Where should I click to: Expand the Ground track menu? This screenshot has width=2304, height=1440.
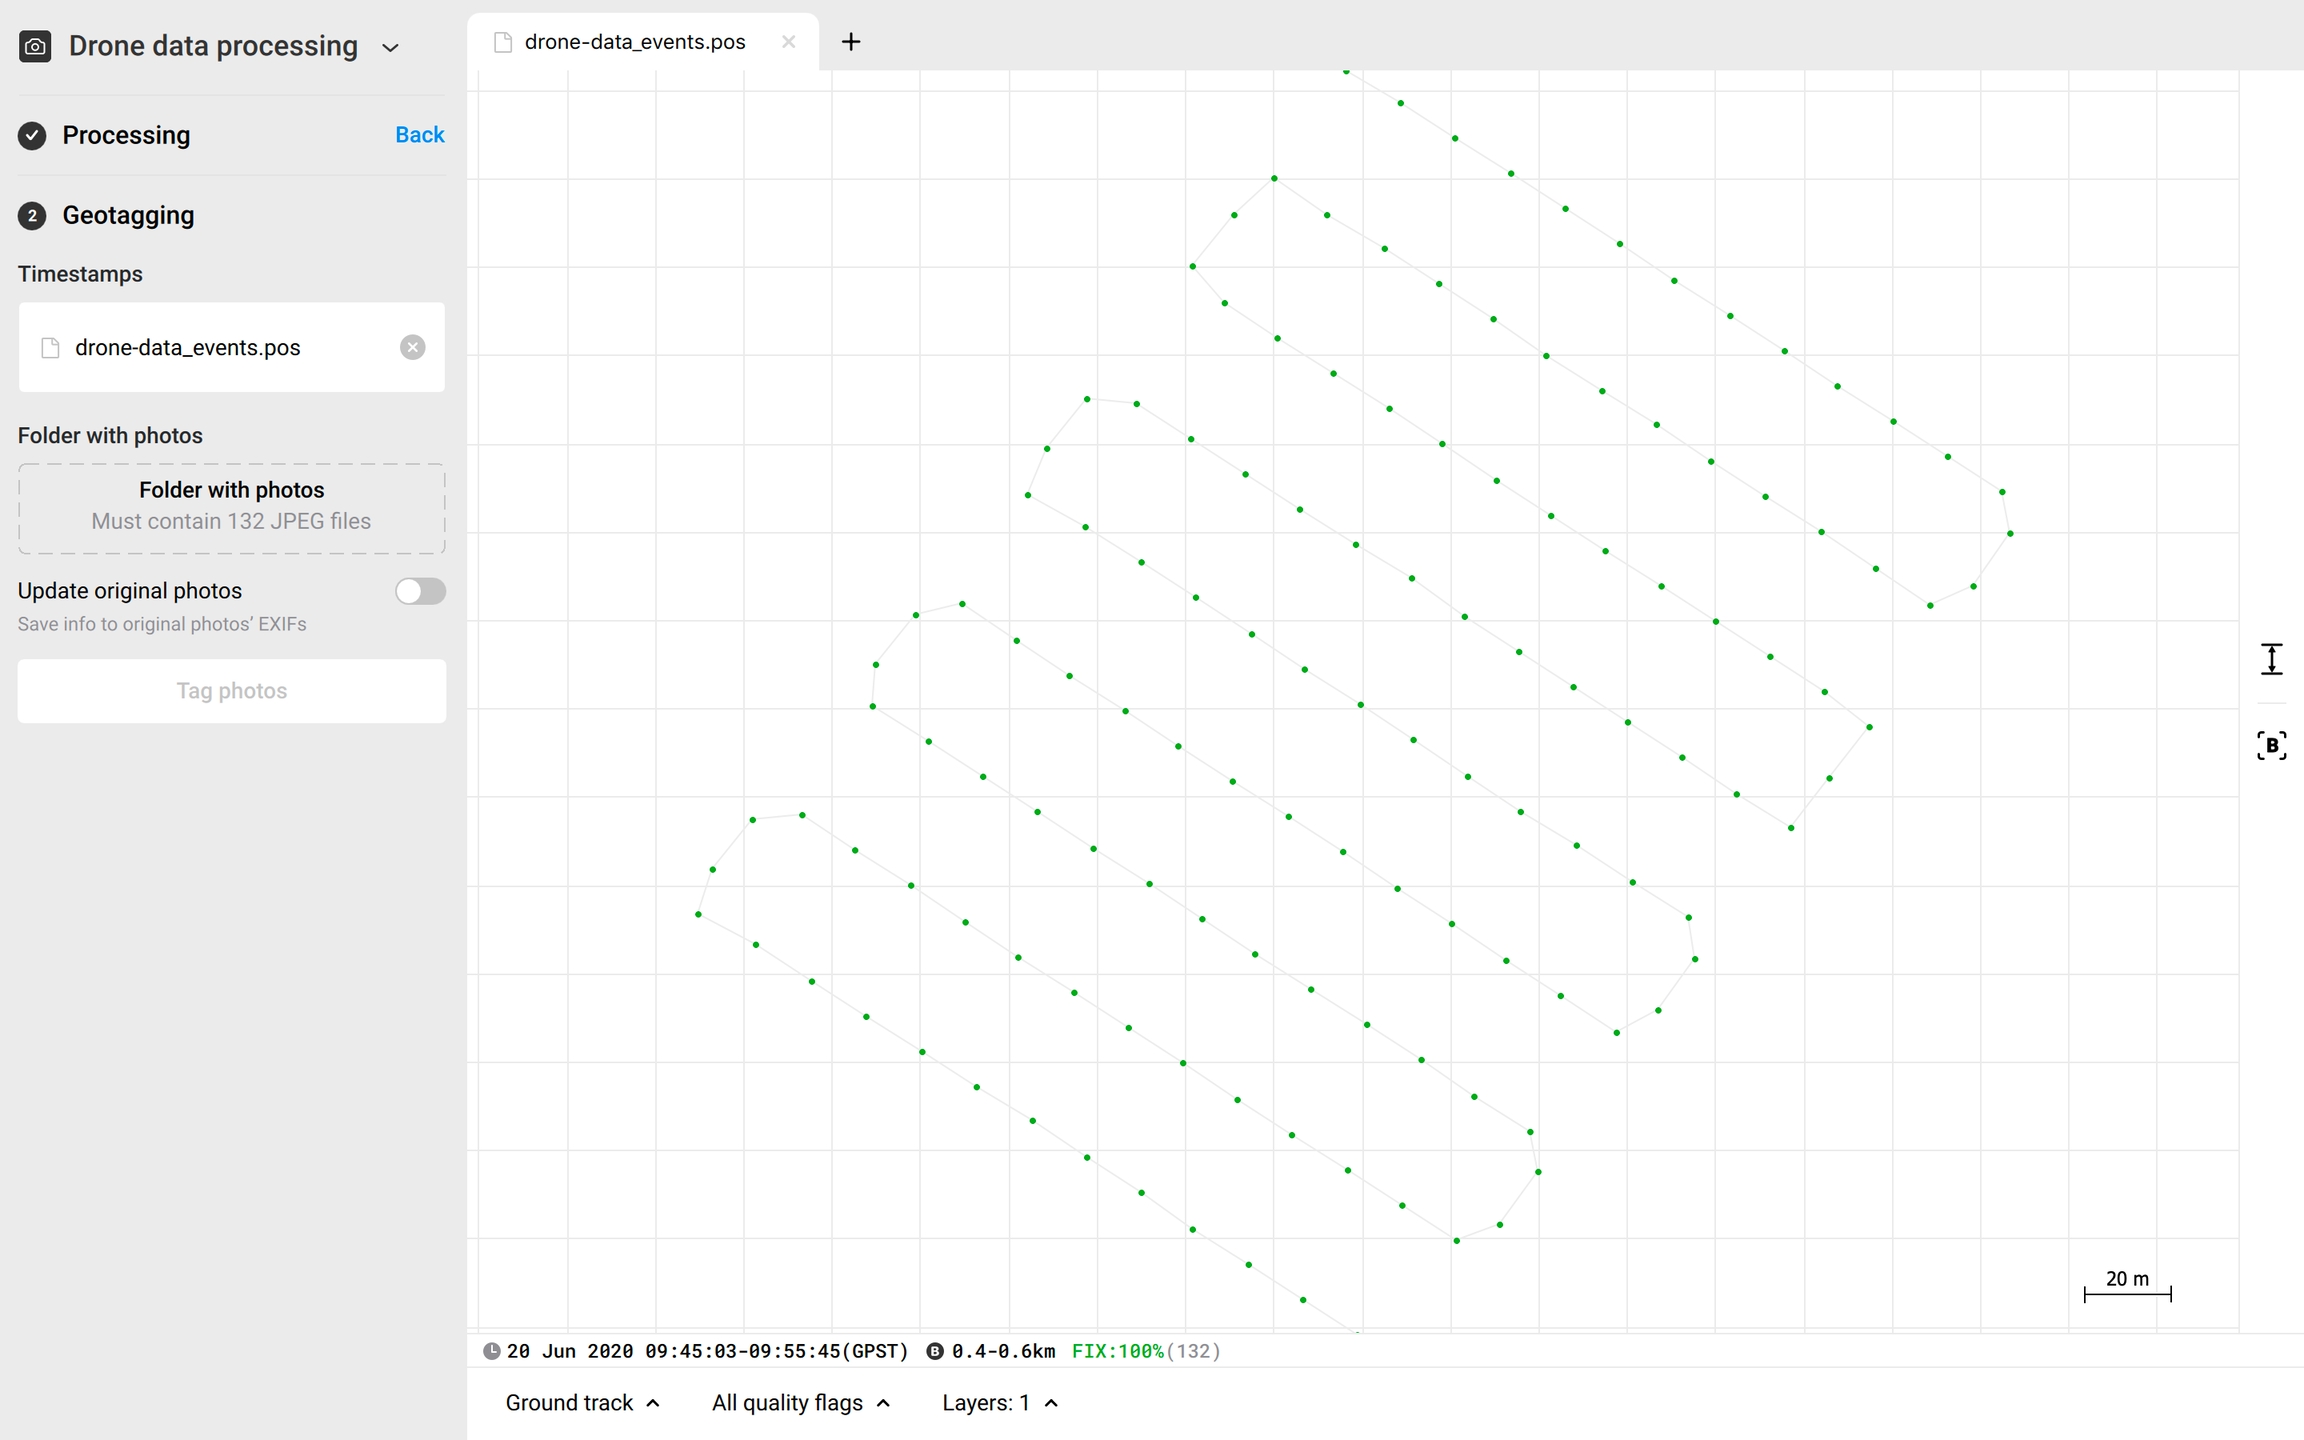point(582,1403)
